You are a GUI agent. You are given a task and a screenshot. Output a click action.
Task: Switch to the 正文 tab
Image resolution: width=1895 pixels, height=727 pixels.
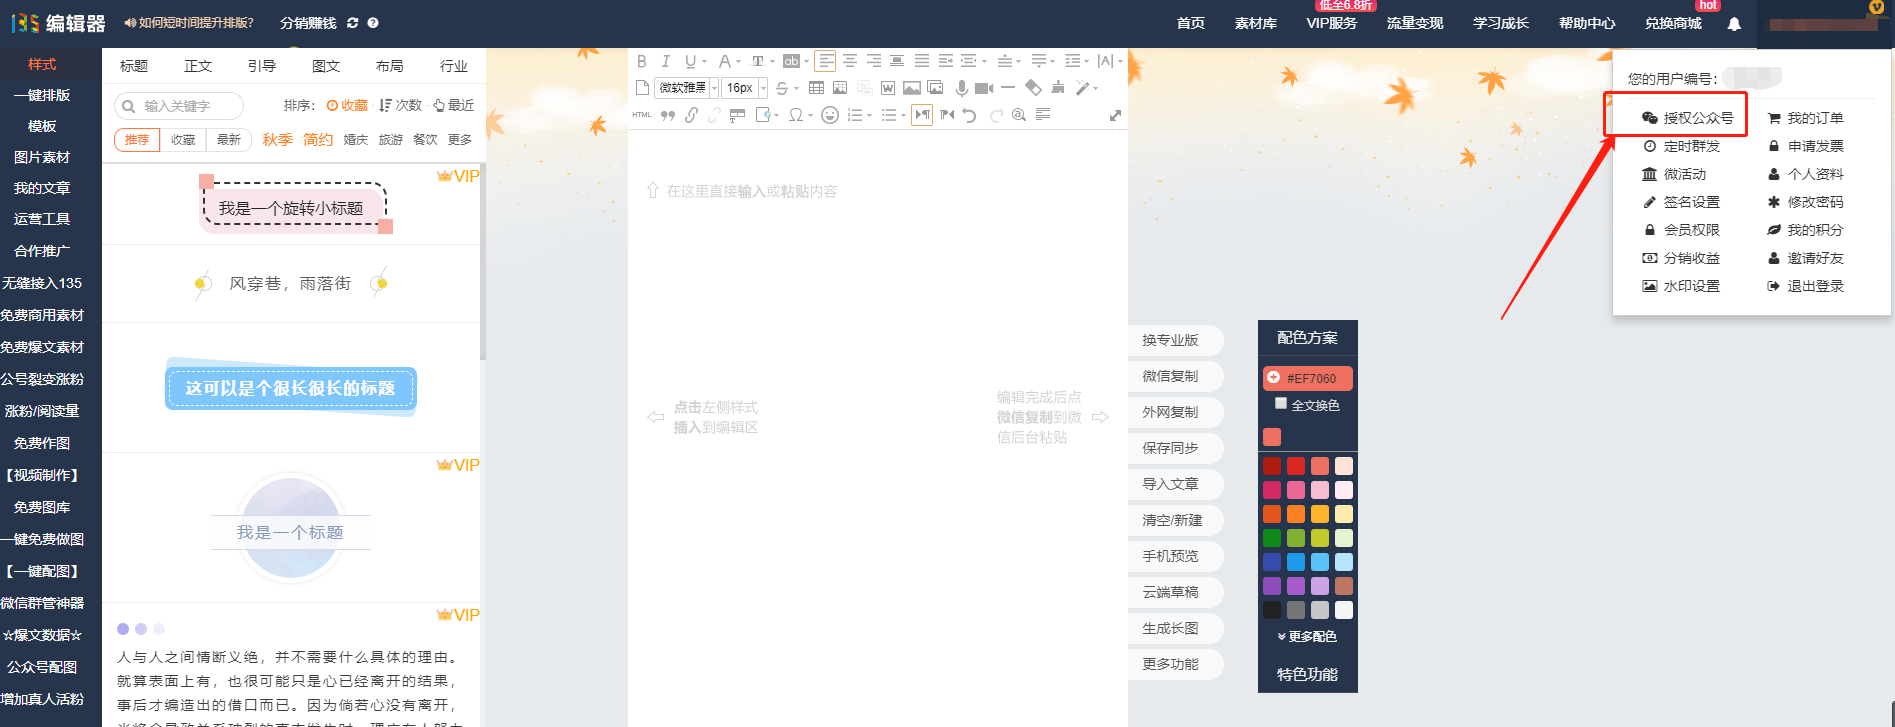198,66
